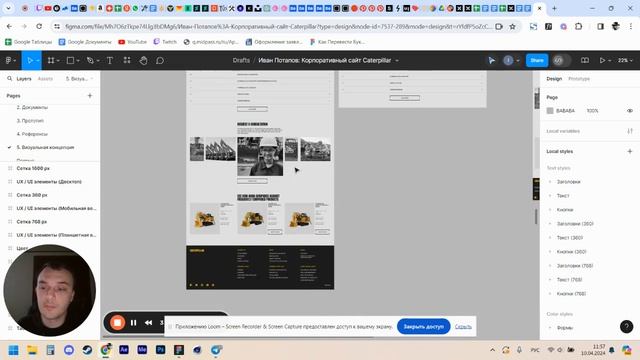The width and height of the screenshot is (640, 360).
Task: Click the page background color swatch
Action: coord(550,111)
